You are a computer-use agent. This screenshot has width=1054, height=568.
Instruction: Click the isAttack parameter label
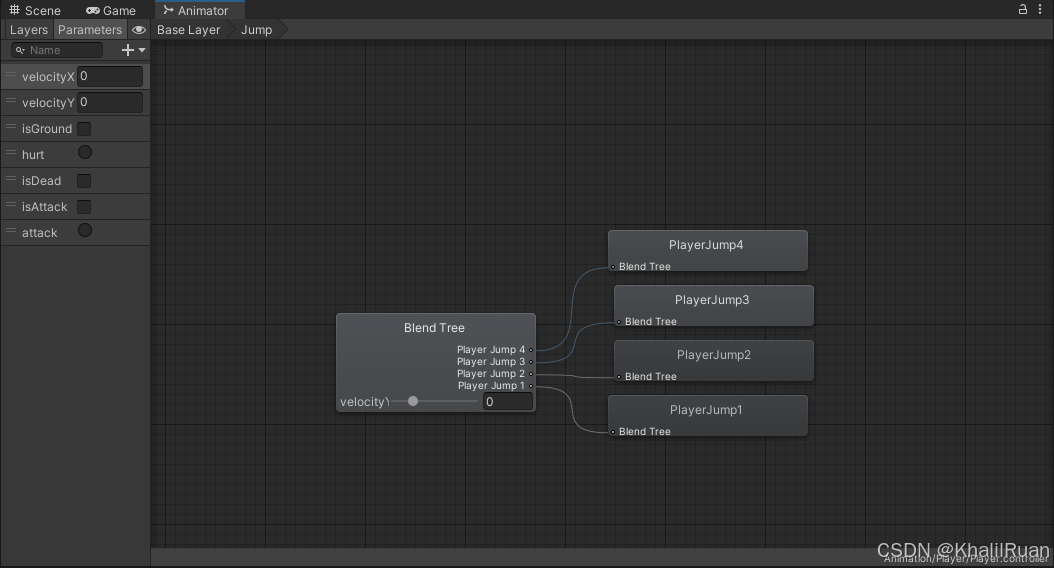(44, 207)
